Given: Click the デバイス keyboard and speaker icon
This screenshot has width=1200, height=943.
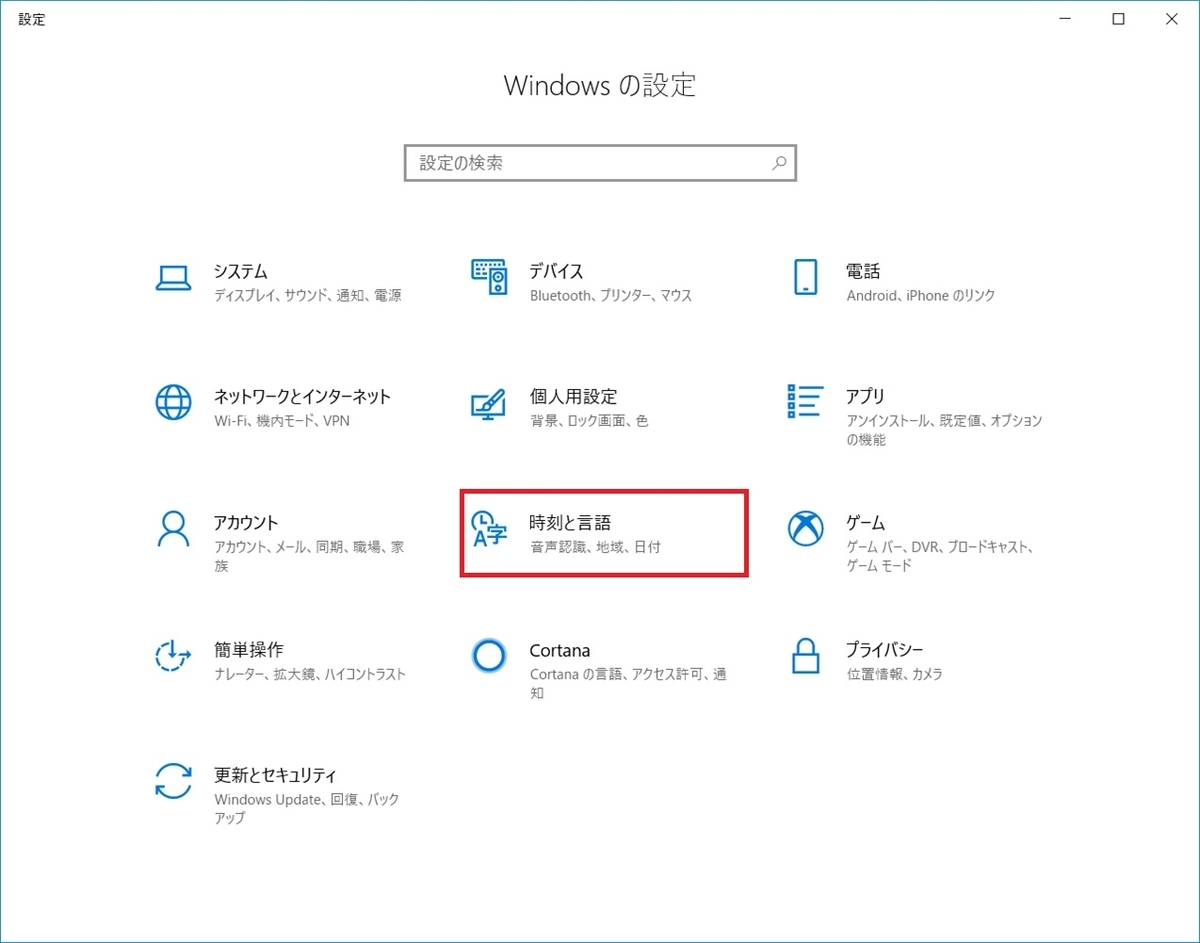Looking at the screenshot, I should click(489, 278).
